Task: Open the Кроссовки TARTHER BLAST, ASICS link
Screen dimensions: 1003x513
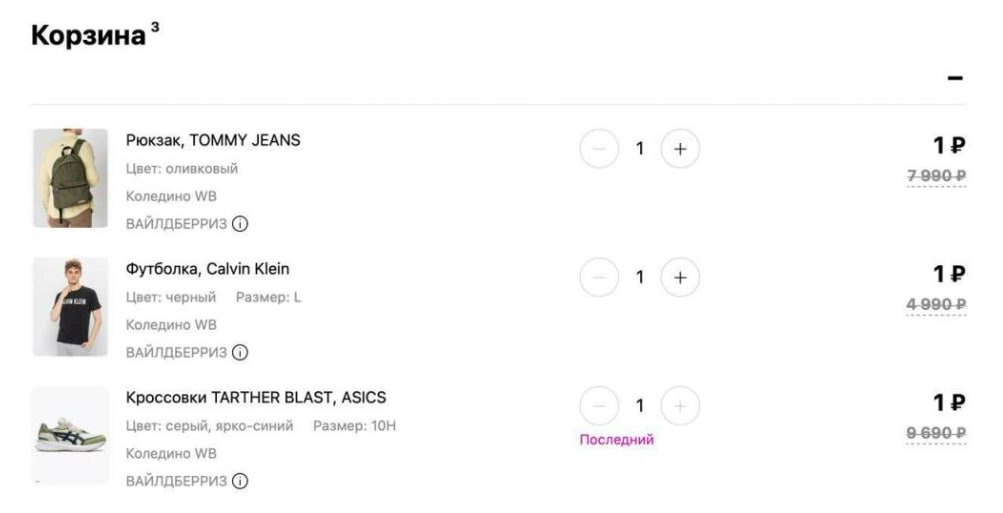Action: tap(256, 397)
